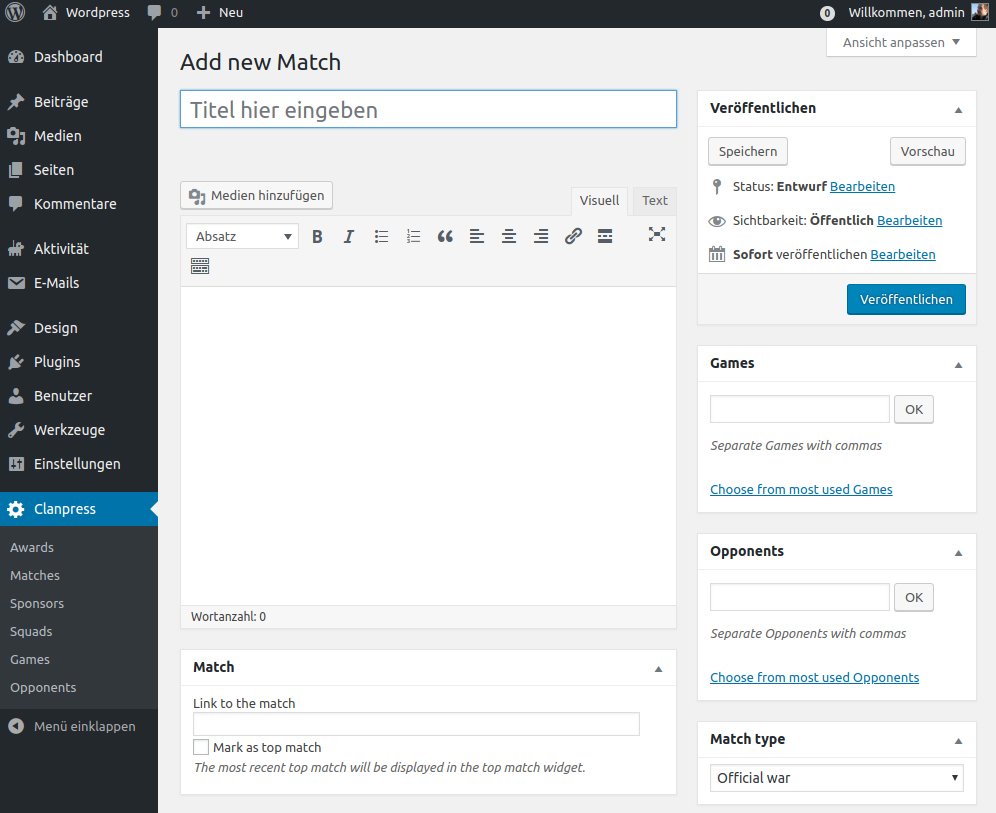Image resolution: width=996 pixels, height=813 pixels.
Task: Insert a blockquote using the quote icon
Action: coord(445,237)
